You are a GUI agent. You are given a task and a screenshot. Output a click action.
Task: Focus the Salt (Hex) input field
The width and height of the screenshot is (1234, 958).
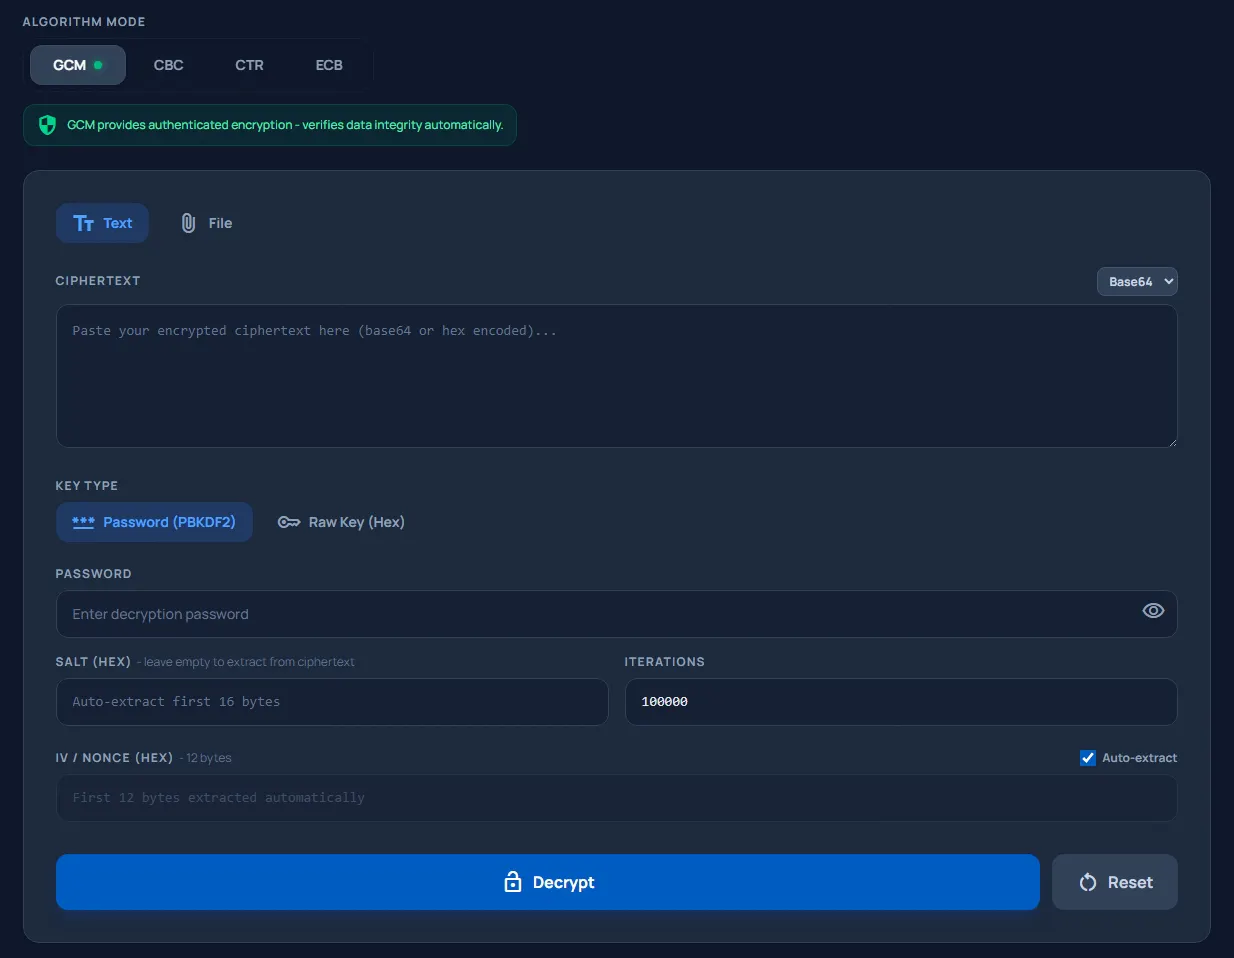332,702
